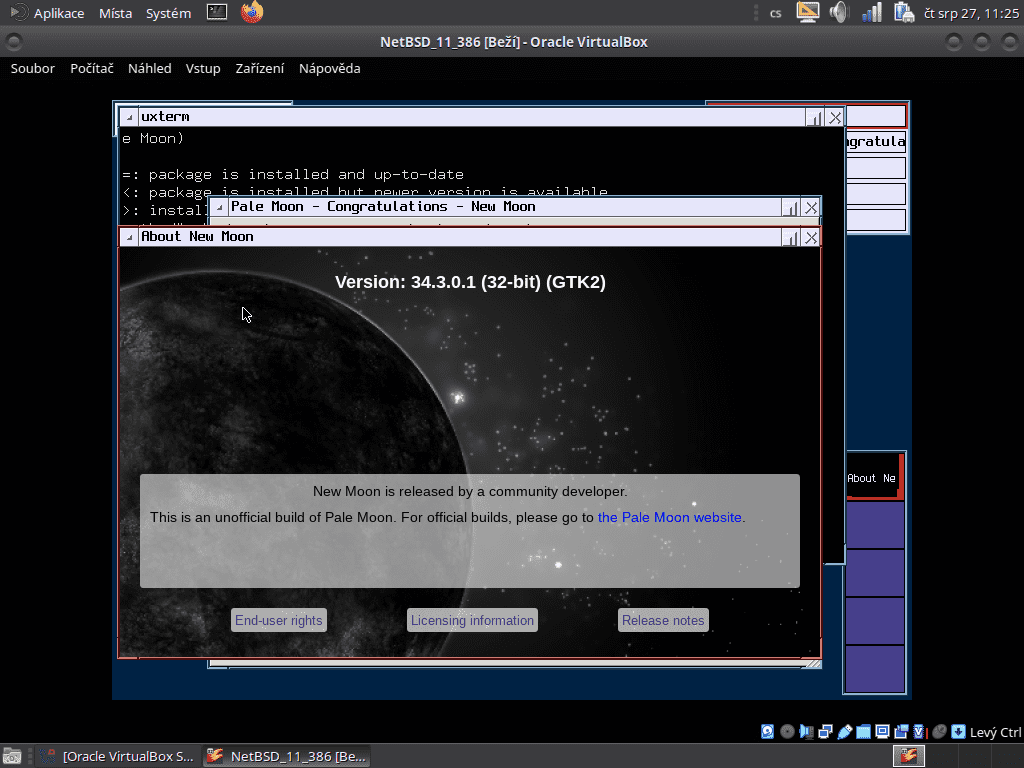Image resolution: width=1024 pixels, height=768 pixels.
Task: Click the Release notes button
Action: pyautogui.click(x=663, y=620)
